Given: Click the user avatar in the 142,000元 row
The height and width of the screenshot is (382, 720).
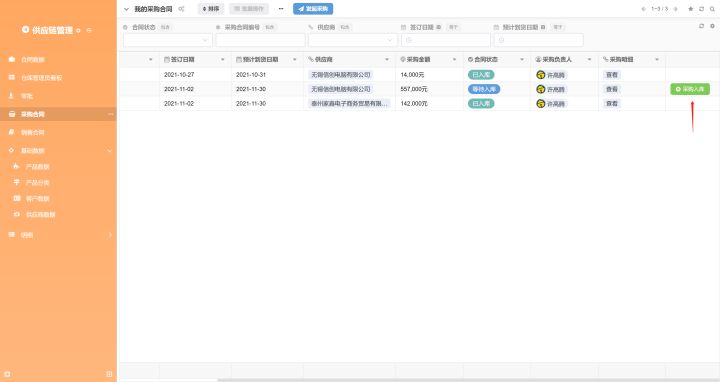Looking at the screenshot, I should click(540, 104).
